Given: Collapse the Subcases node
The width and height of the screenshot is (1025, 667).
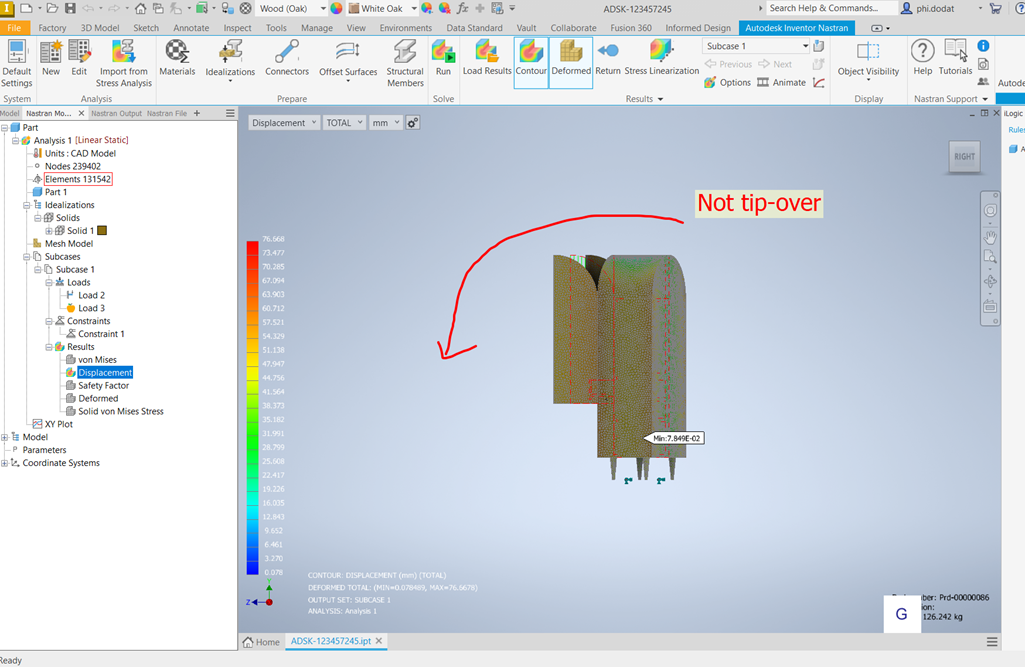Looking at the screenshot, I should [x=26, y=256].
